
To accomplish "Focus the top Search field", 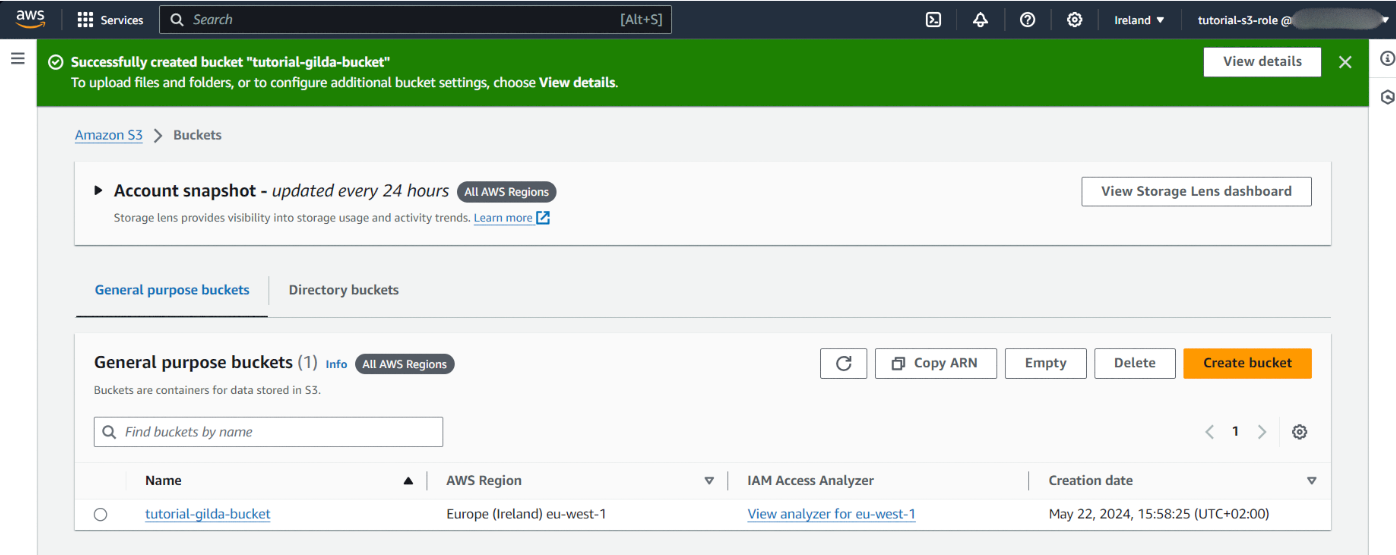I will (x=415, y=20).
